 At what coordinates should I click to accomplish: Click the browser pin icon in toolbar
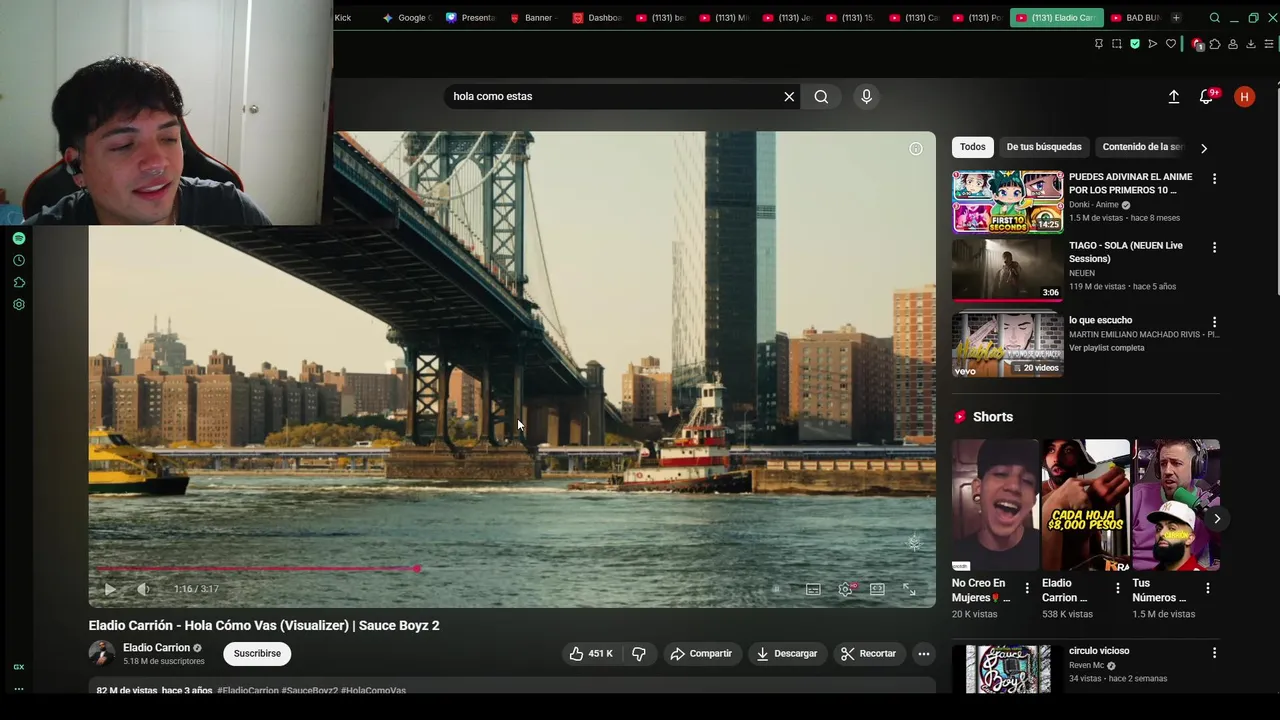[x=1099, y=44]
